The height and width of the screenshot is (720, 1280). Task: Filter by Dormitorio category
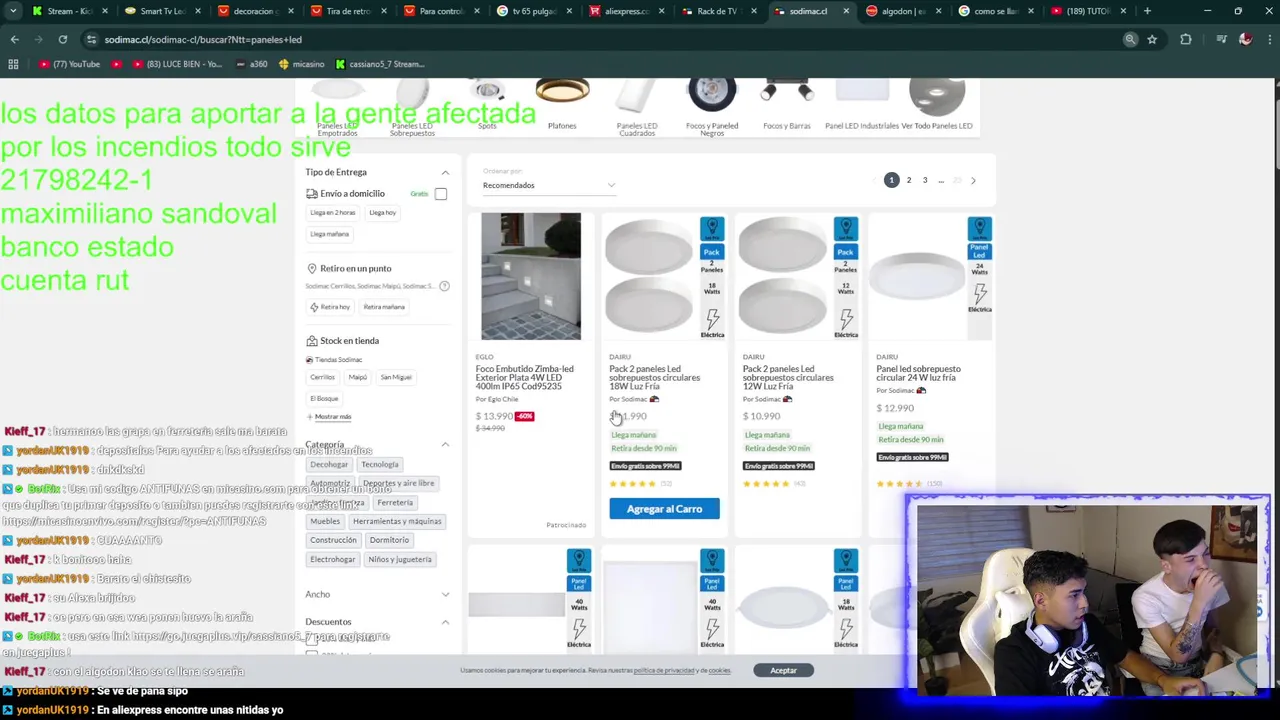coord(389,540)
